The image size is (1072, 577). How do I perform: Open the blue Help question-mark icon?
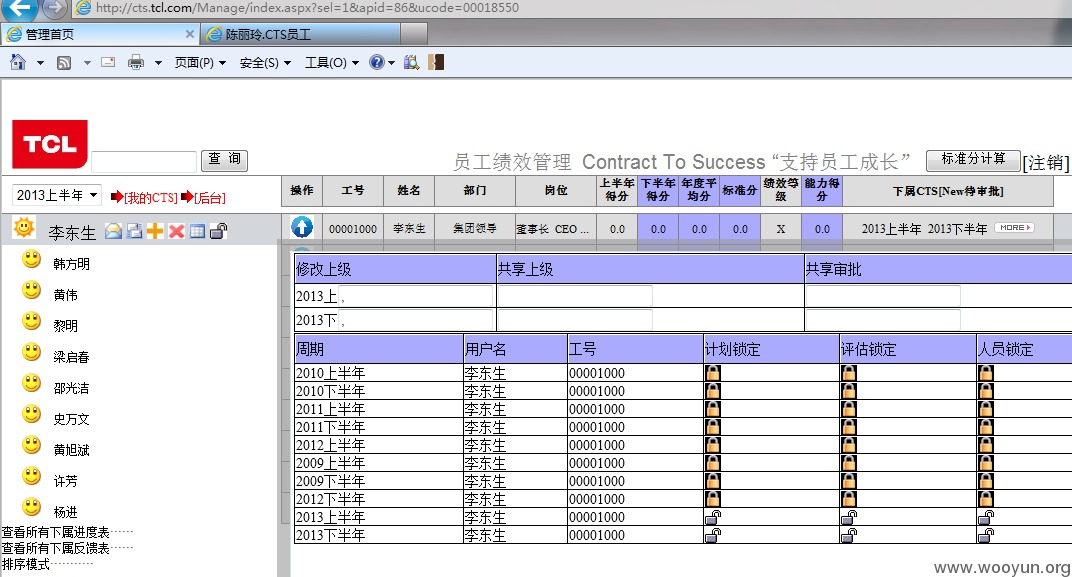[376, 62]
